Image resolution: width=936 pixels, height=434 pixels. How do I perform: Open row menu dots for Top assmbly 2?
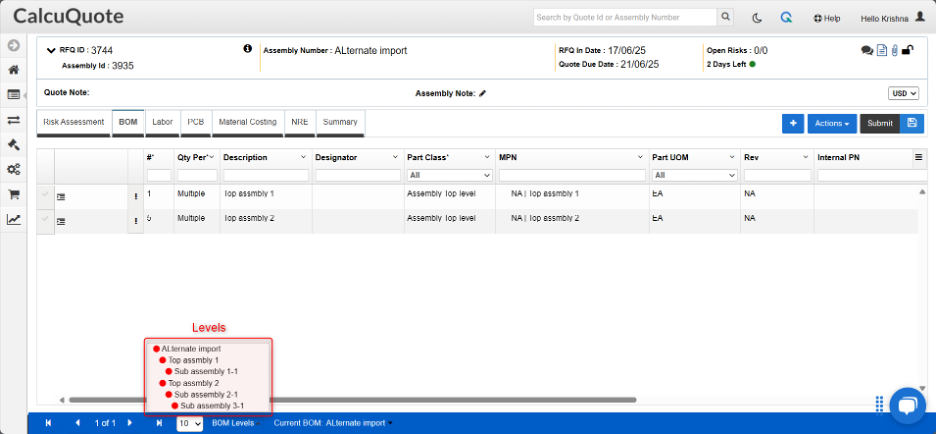[x=136, y=221]
